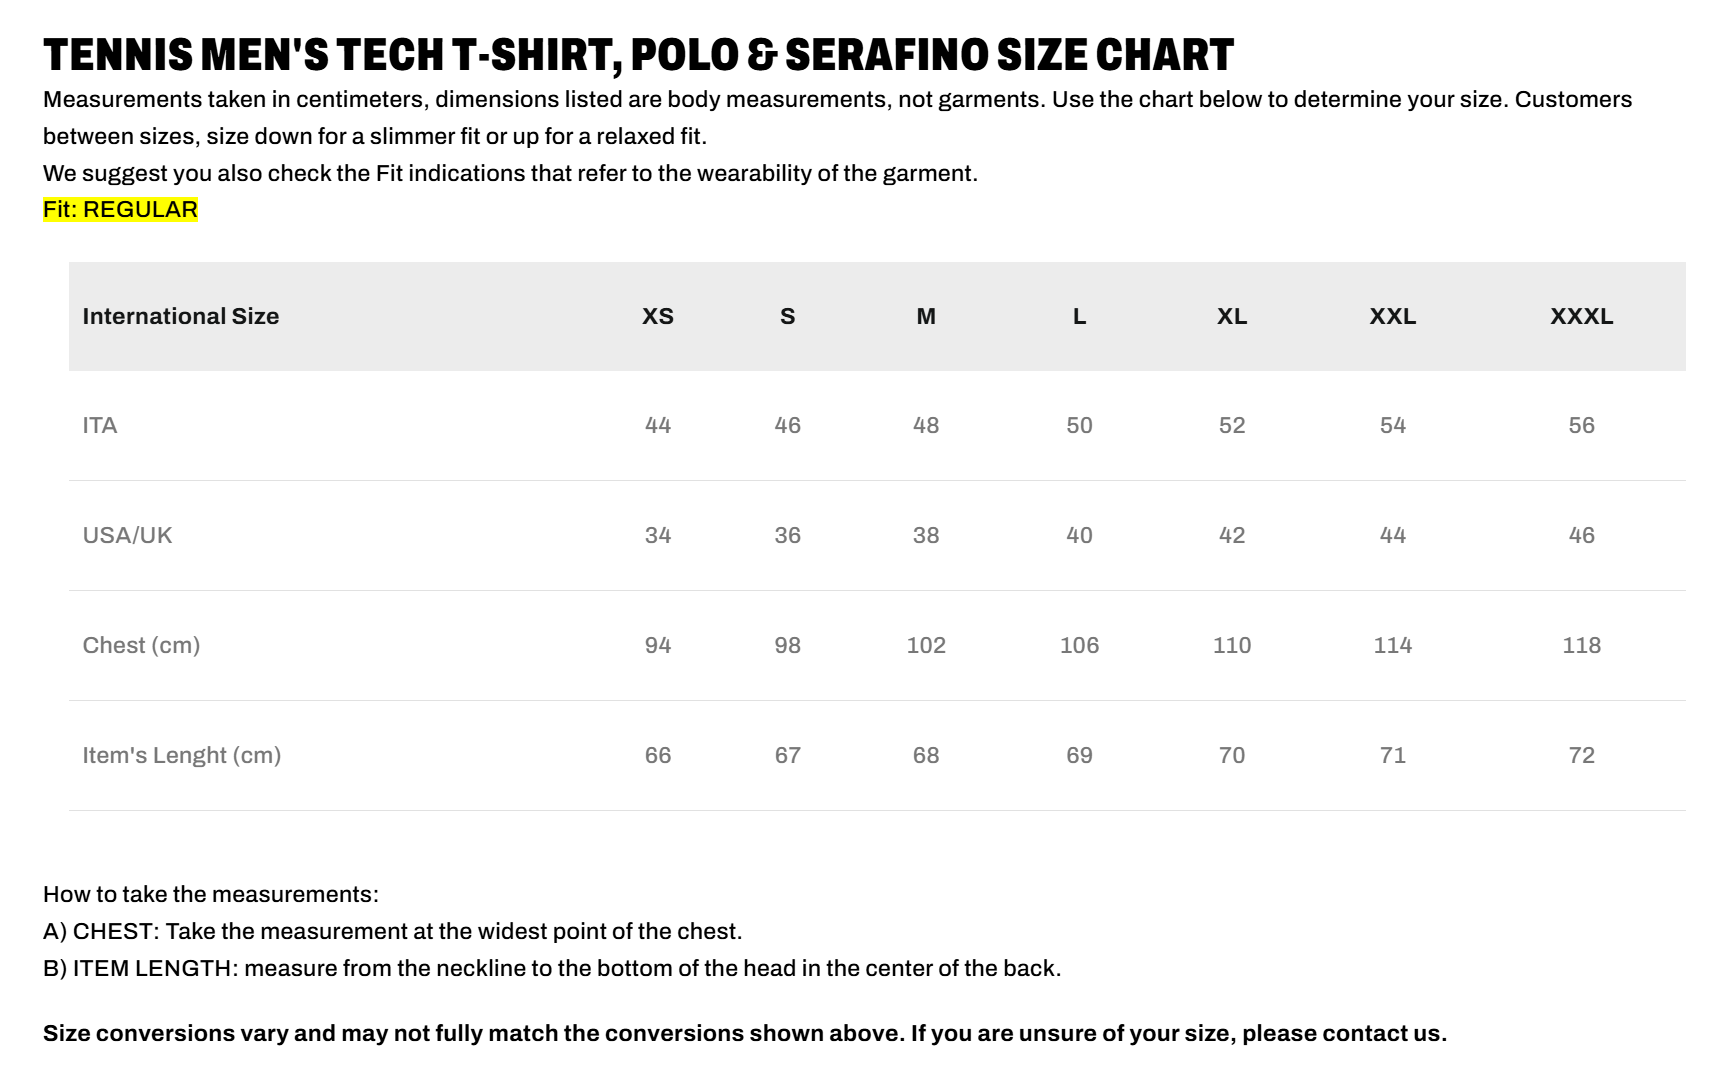Select ITA size 50 cell

point(1079,426)
